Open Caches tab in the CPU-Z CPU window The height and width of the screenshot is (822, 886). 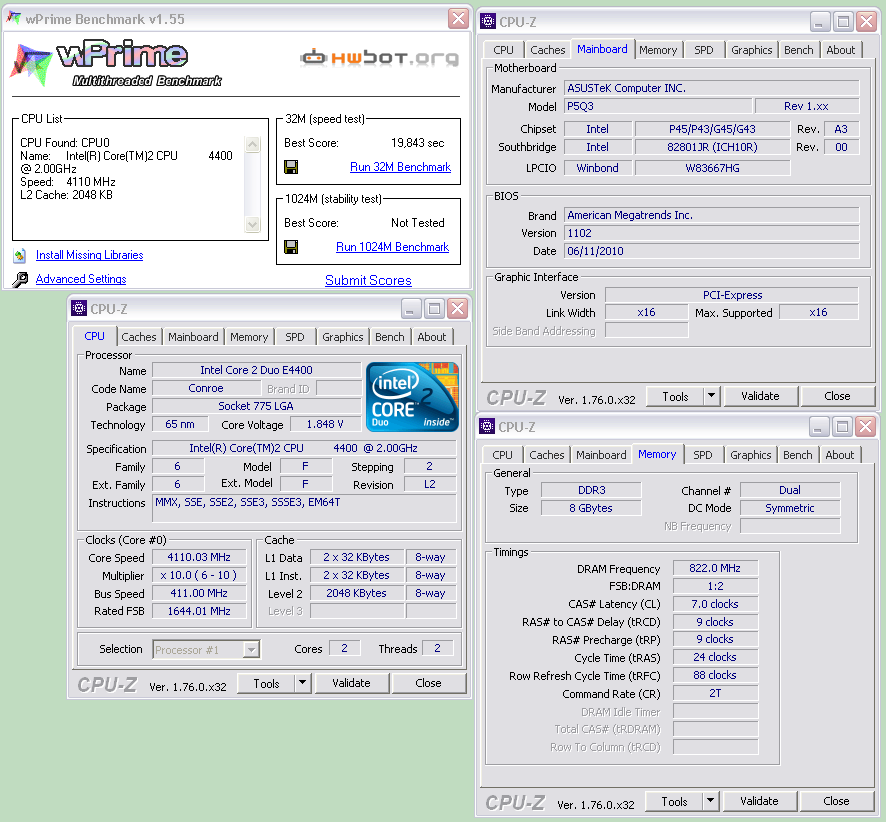click(138, 337)
